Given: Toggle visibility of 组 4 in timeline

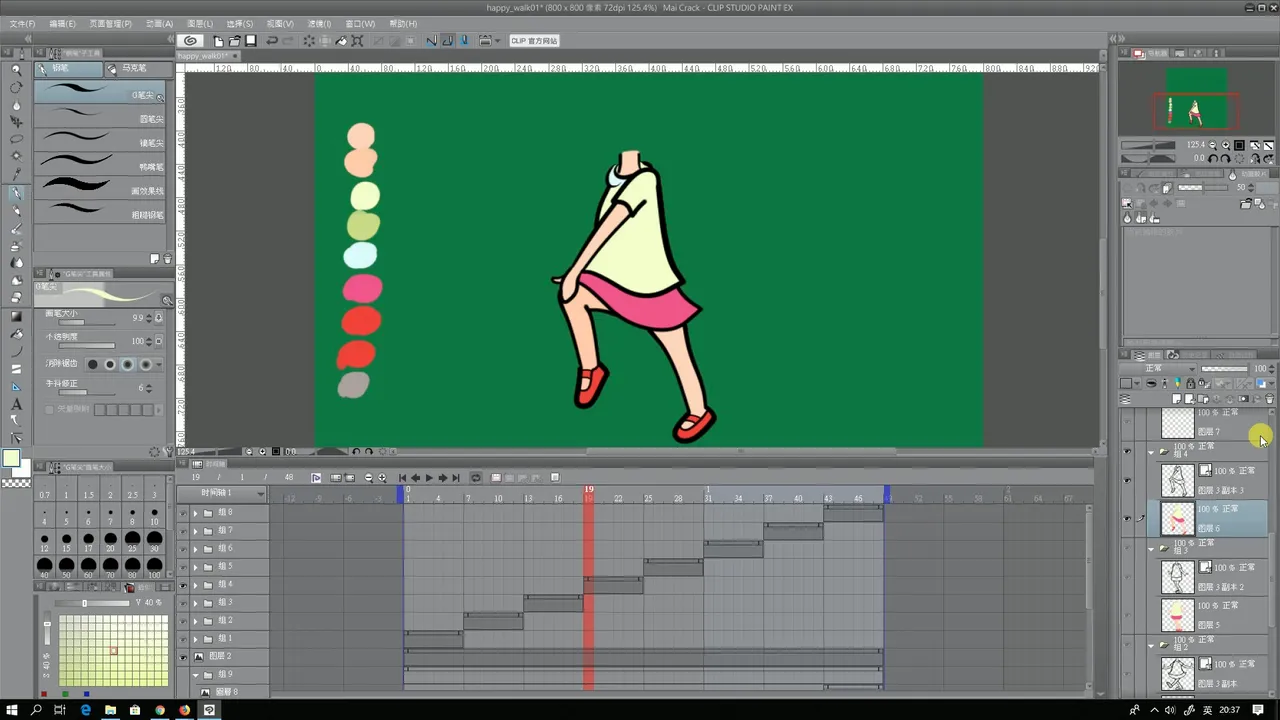Looking at the screenshot, I should point(183,585).
